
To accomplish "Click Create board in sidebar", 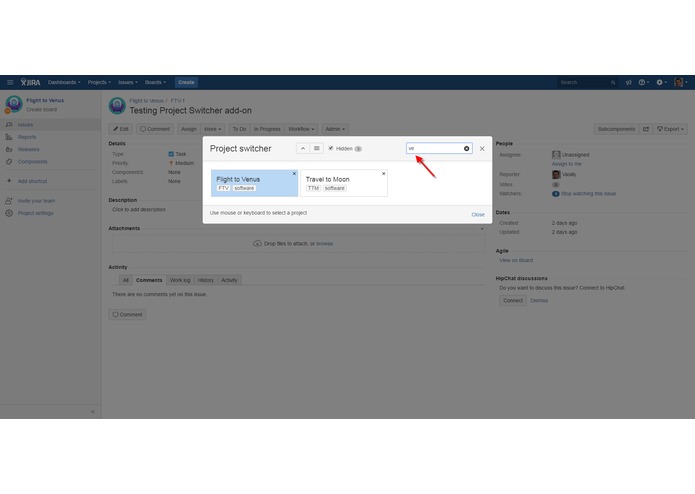I will point(41,109).
